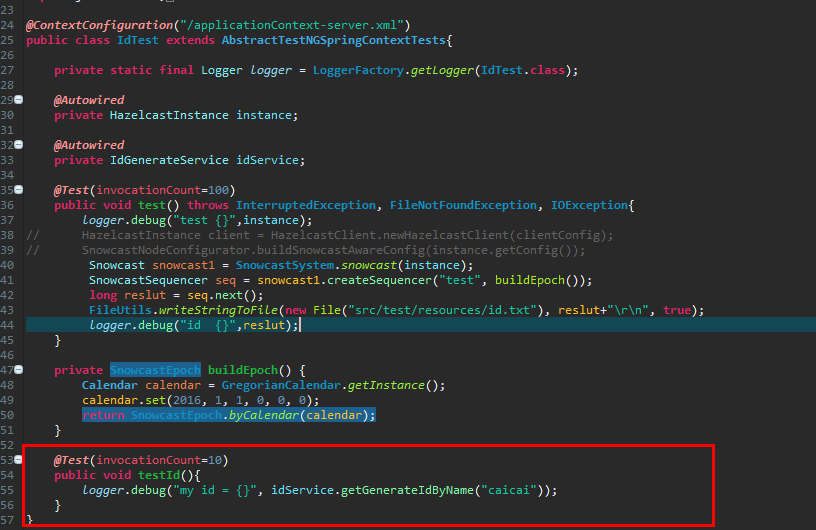Collapse the buildEpoch() fold at line 47
816x530 pixels.
click(x=19, y=370)
